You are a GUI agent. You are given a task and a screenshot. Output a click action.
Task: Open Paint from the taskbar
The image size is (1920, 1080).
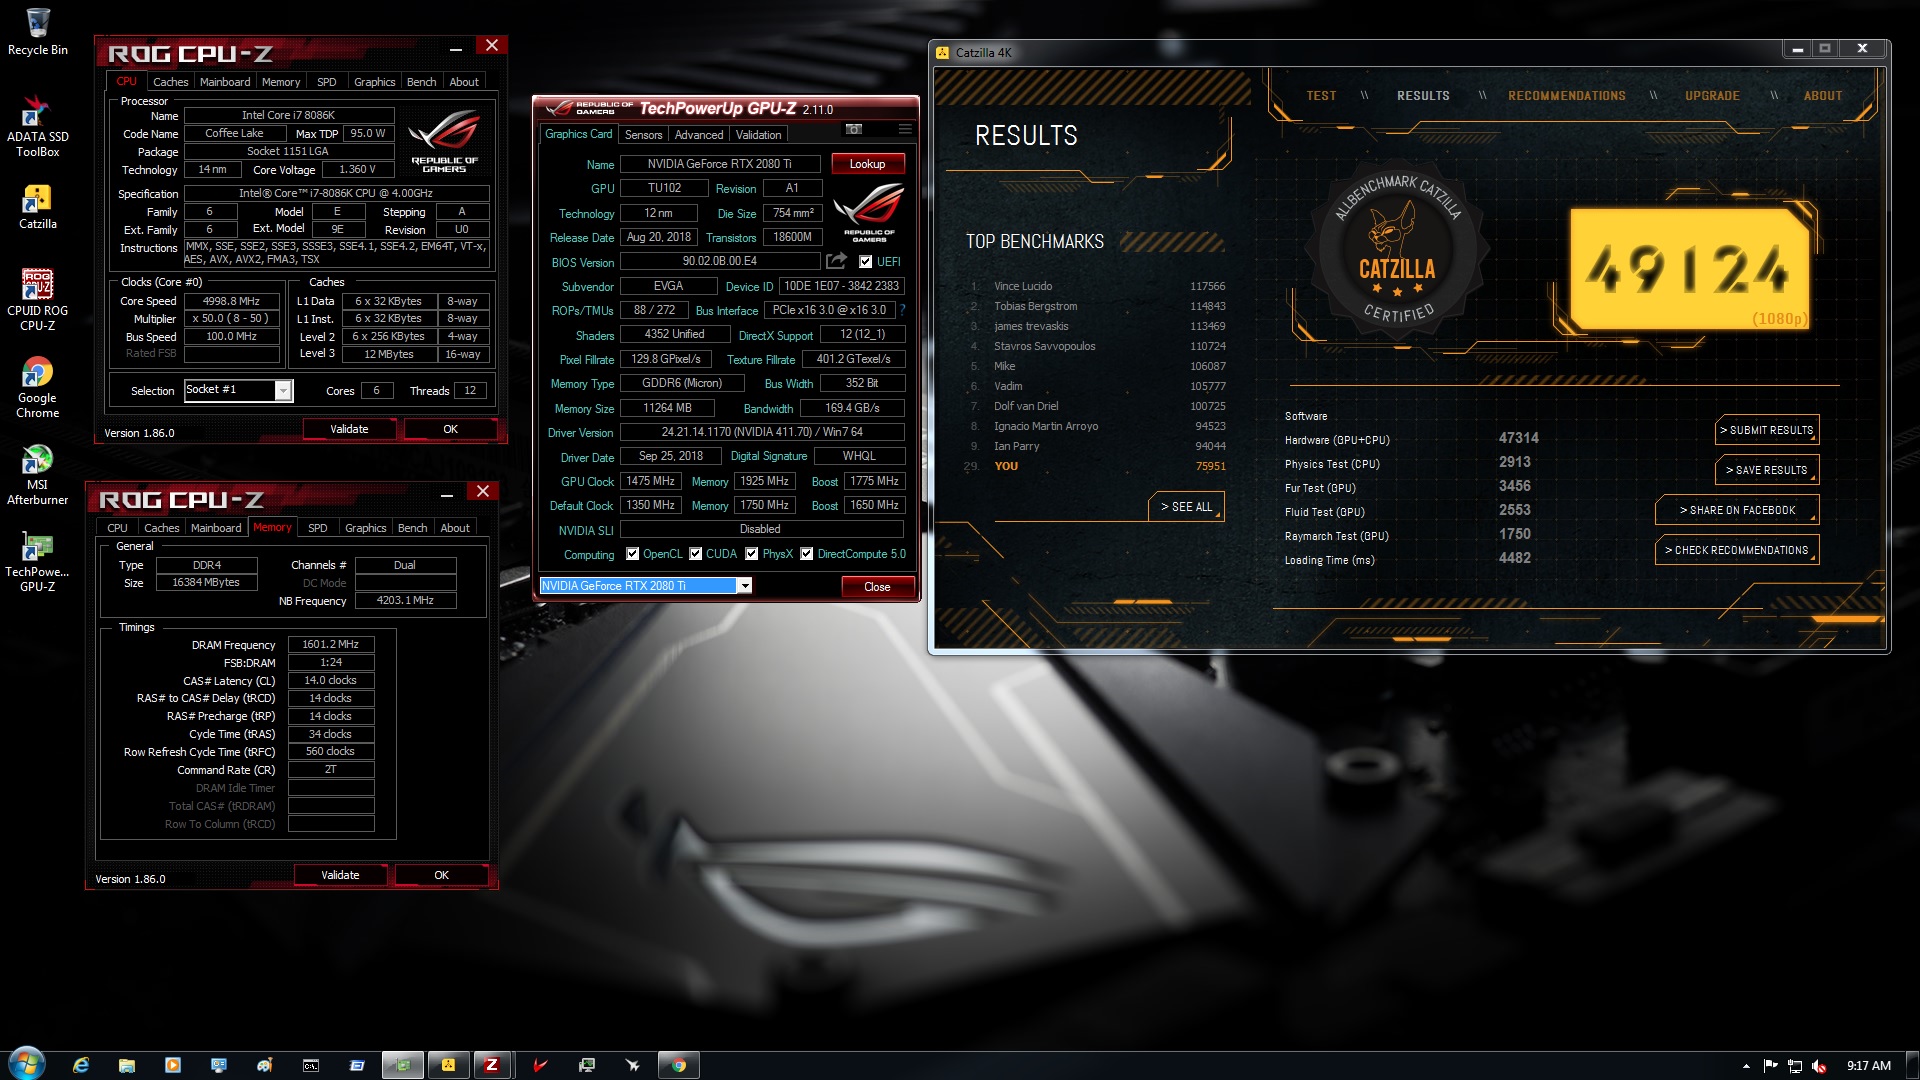(265, 1065)
